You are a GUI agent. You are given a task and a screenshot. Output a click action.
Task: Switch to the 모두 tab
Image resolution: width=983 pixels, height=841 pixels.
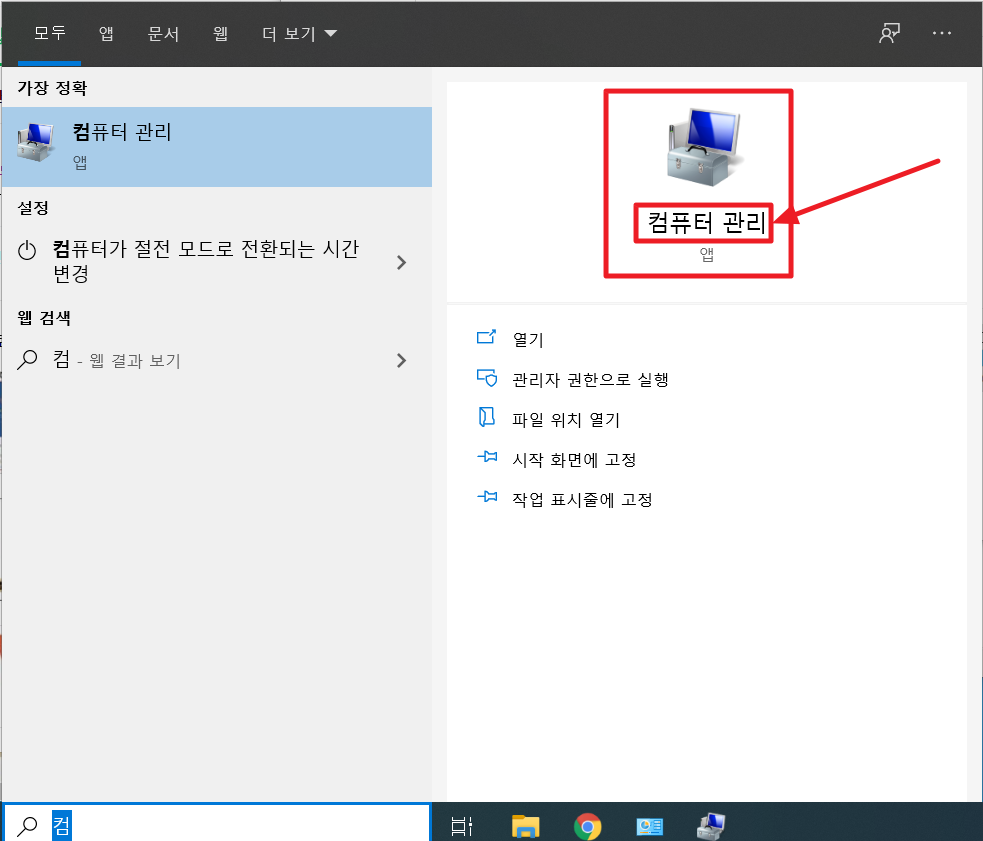pyautogui.click(x=50, y=33)
